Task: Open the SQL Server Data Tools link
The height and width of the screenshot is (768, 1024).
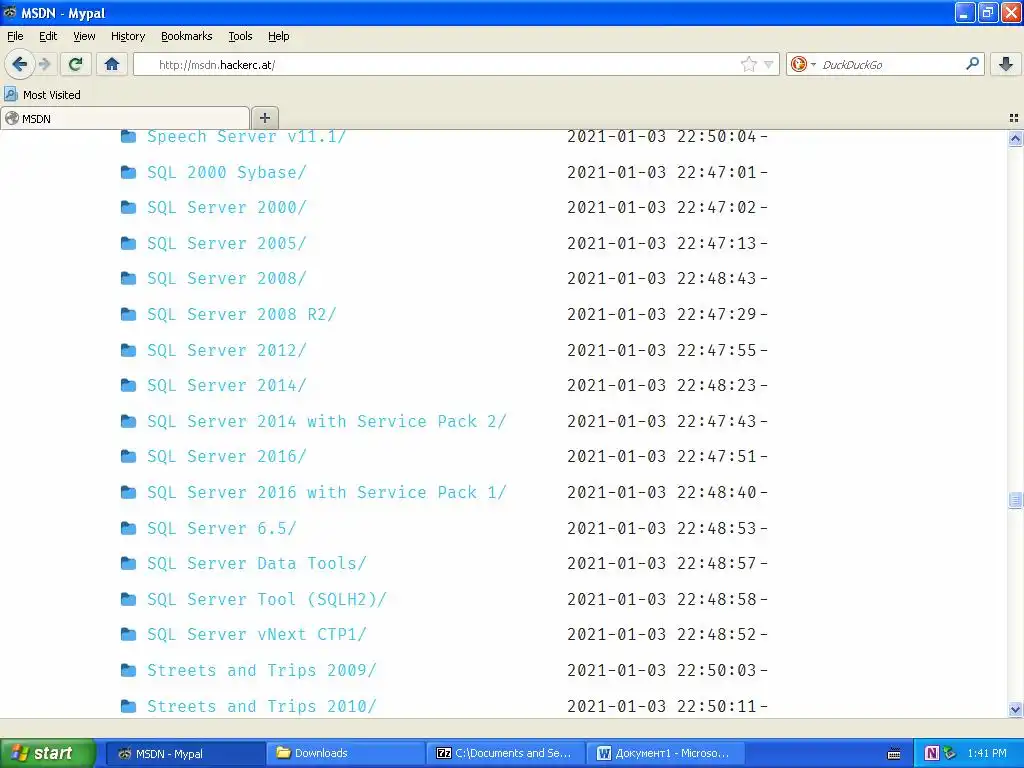Action: tap(257, 563)
